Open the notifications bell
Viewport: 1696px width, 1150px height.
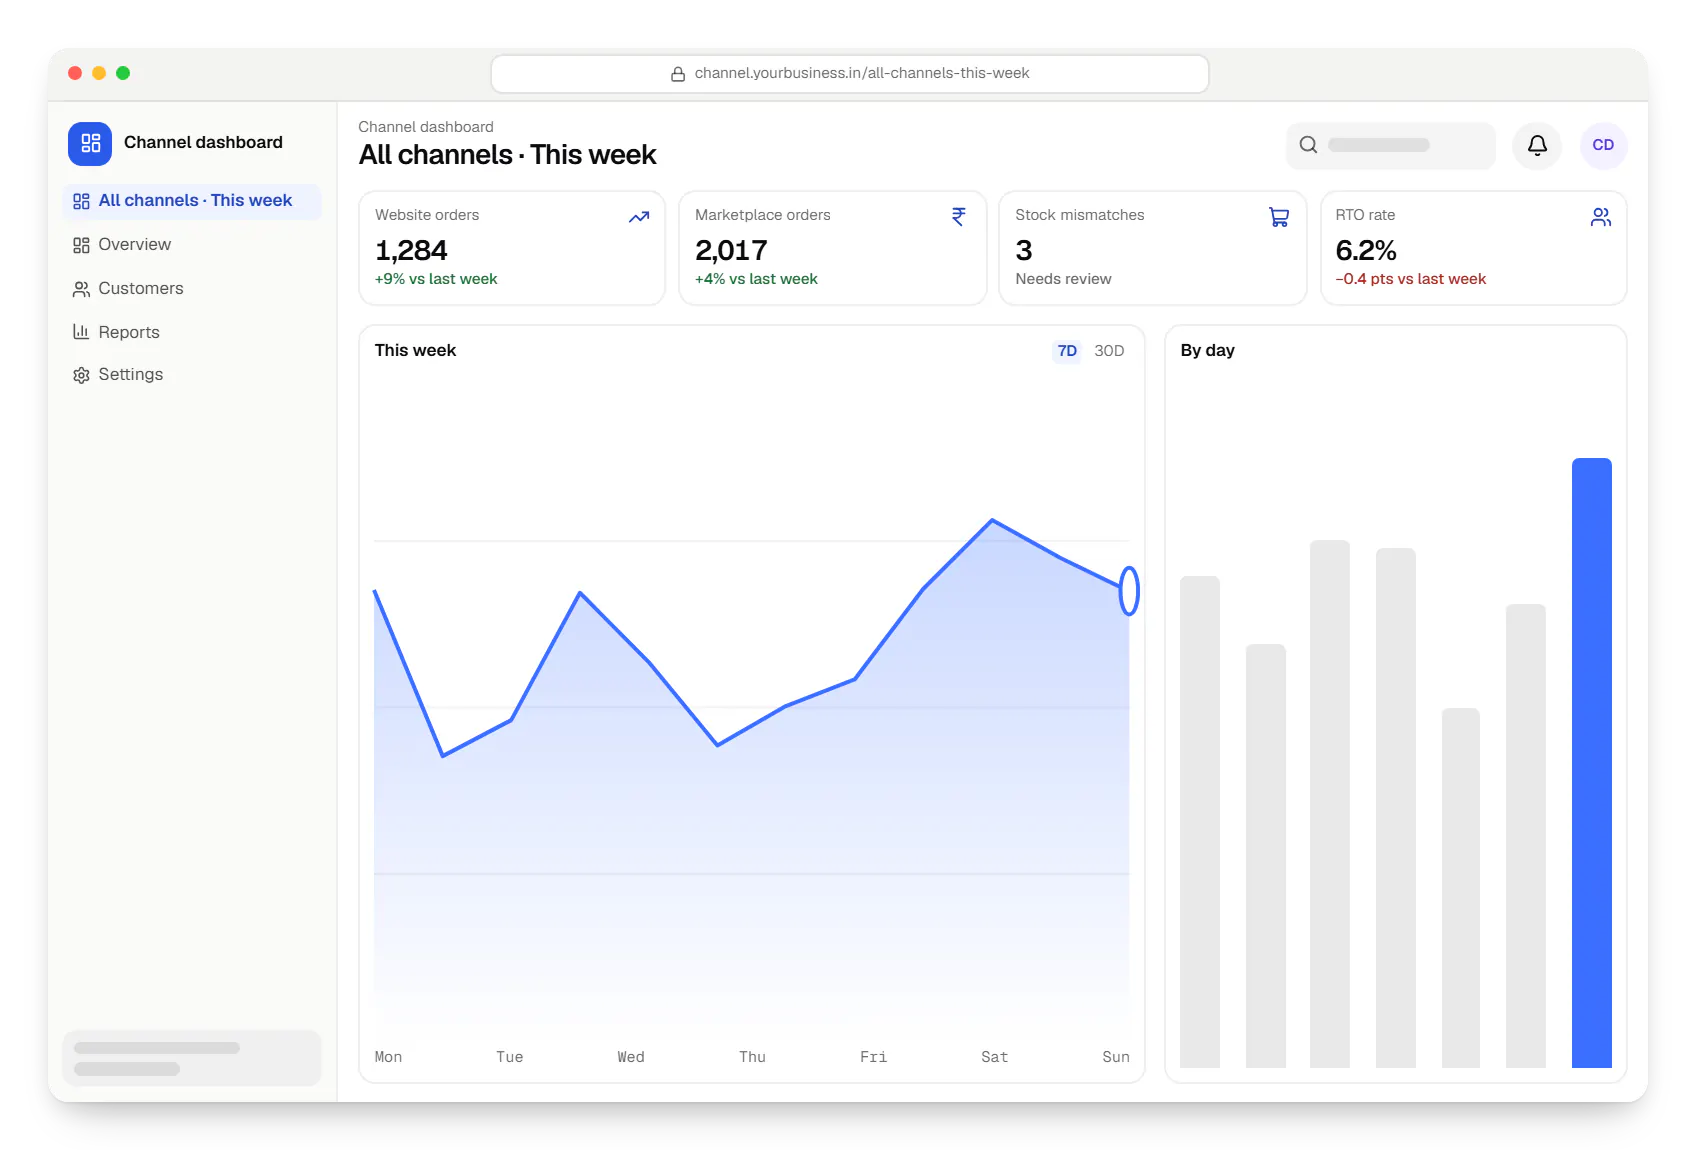click(1537, 145)
